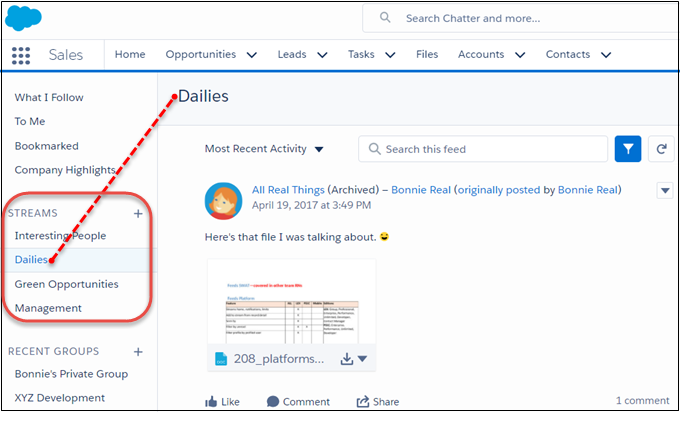
Task: Open the Tasks tab
Action: tap(361, 54)
